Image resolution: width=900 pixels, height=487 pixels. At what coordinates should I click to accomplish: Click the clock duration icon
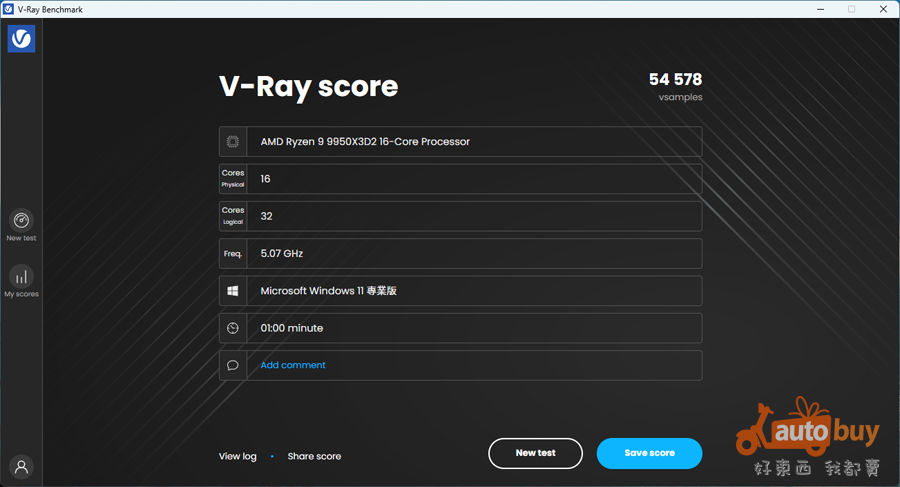click(x=233, y=328)
